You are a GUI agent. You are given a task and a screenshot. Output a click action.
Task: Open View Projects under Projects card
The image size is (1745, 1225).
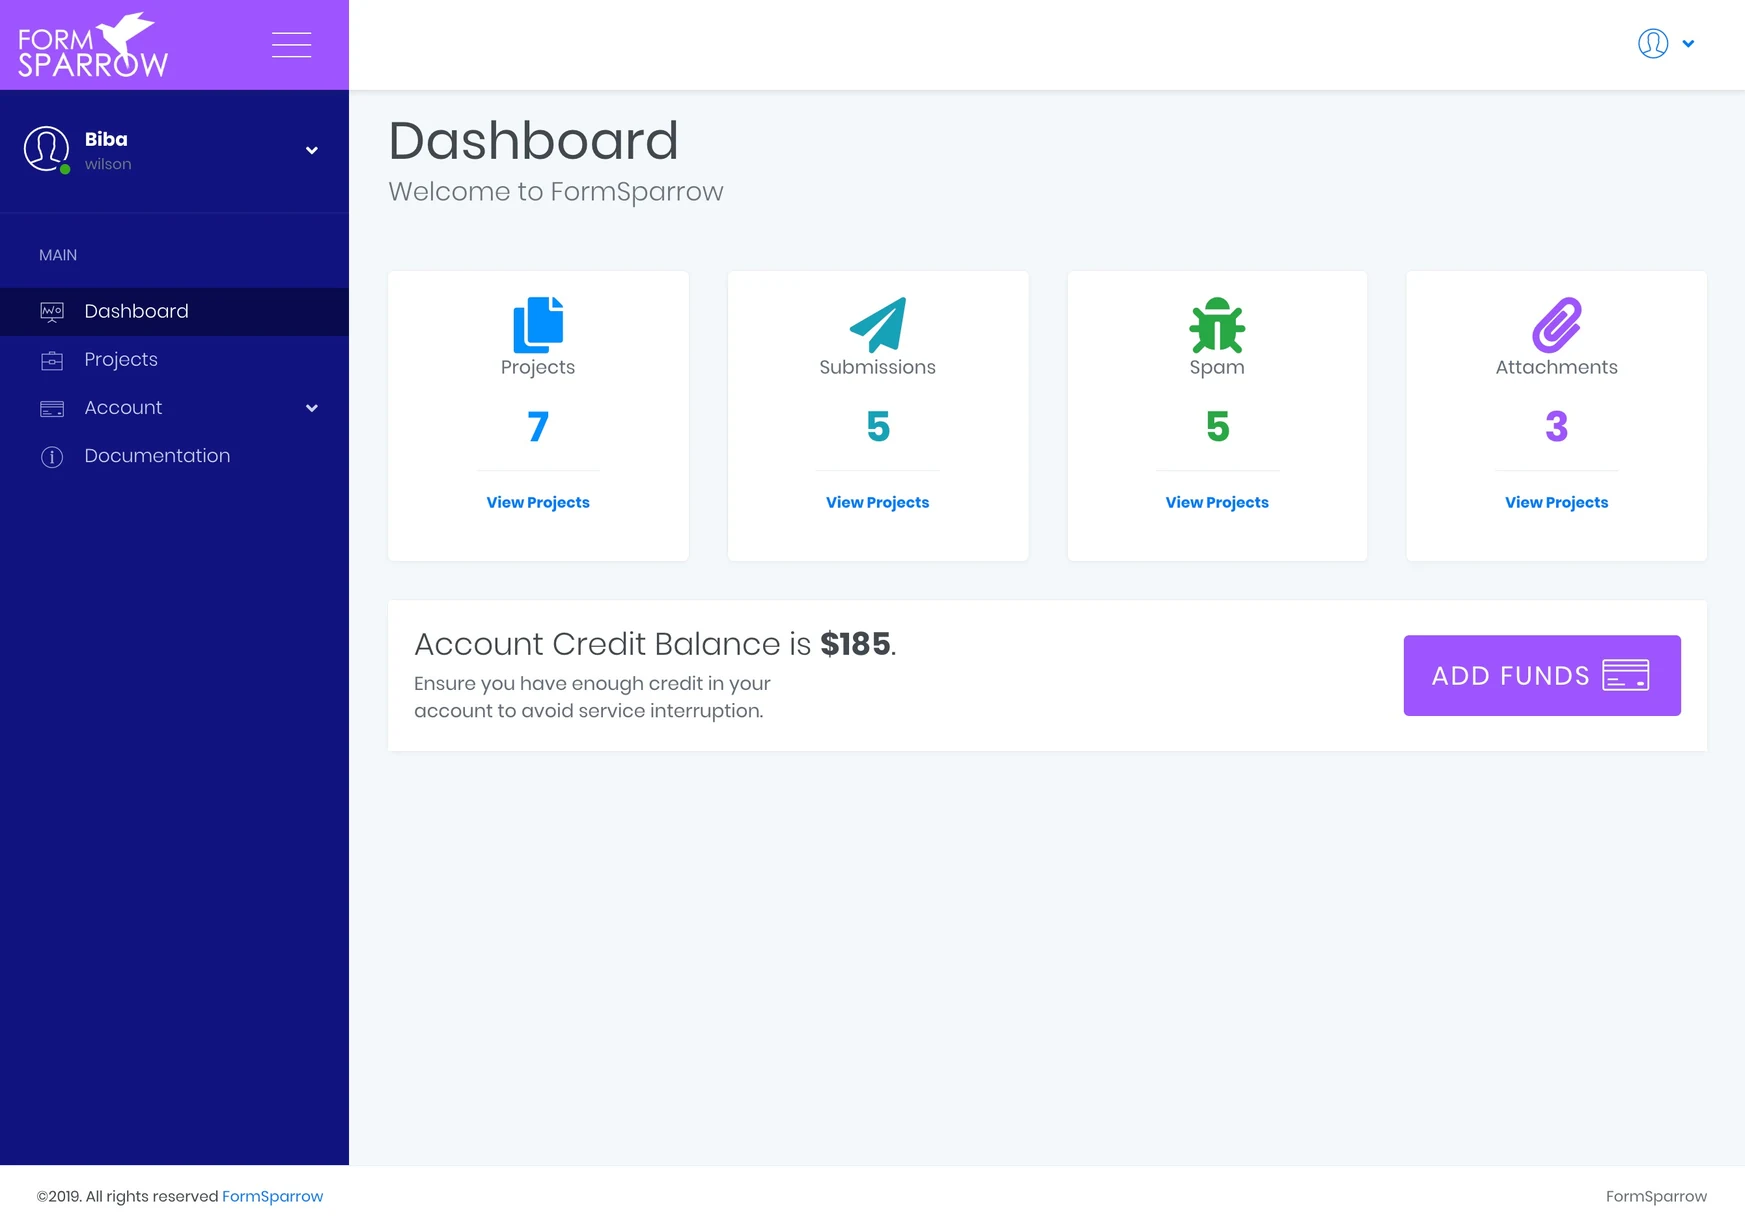pos(538,503)
